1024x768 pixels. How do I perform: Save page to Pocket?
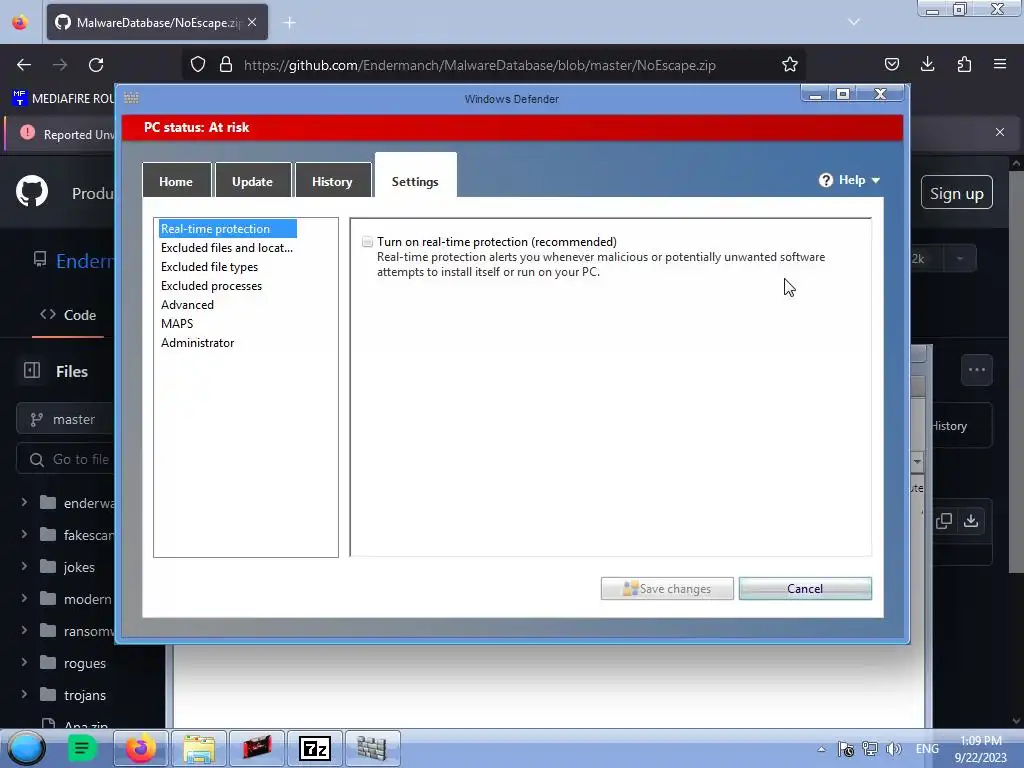coord(891,64)
